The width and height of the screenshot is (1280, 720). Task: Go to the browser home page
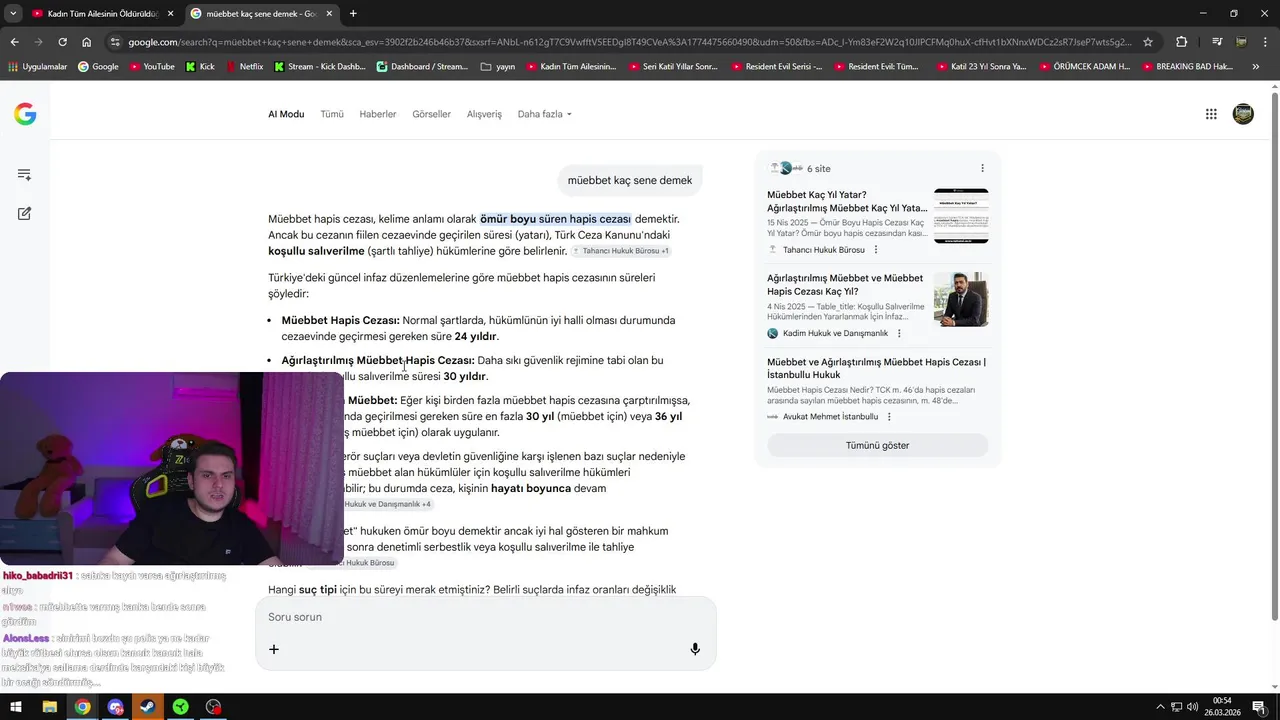pos(87,42)
